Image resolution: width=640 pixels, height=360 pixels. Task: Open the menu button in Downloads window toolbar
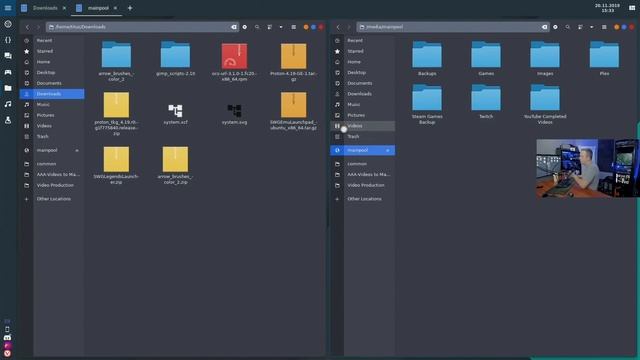pyautogui.click(x=293, y=27)
